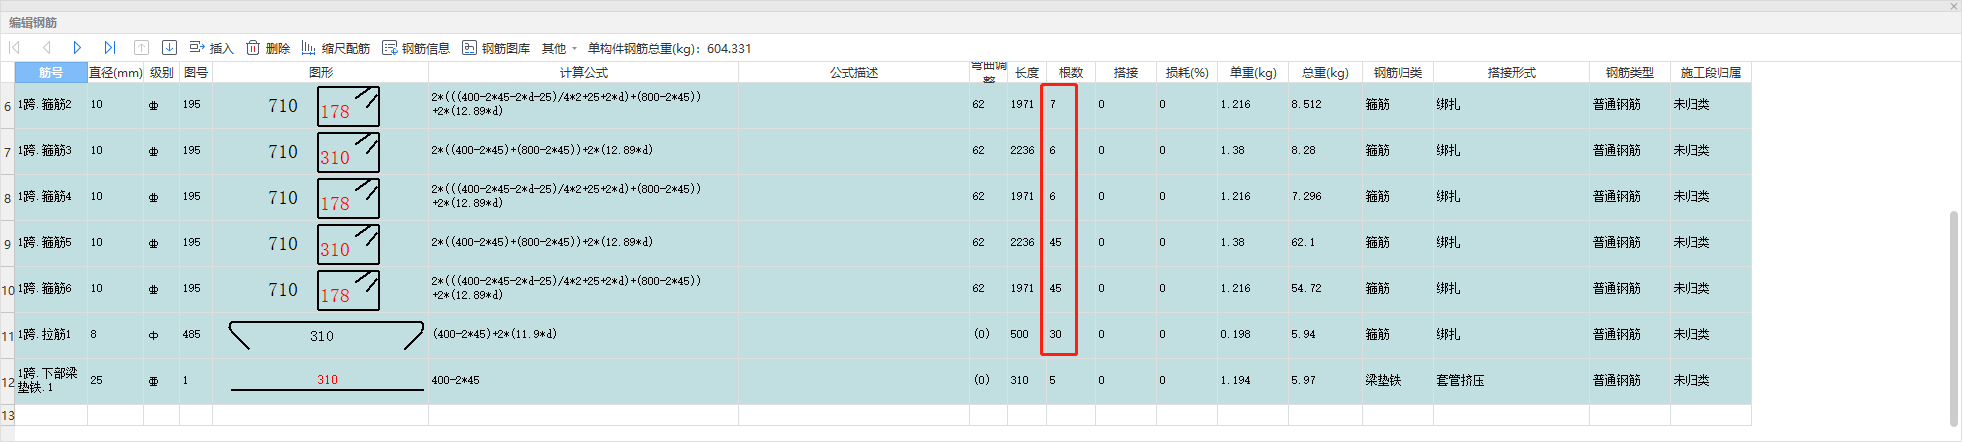Click straight bar diagram for 下部梁垫铁

[320, 381]
